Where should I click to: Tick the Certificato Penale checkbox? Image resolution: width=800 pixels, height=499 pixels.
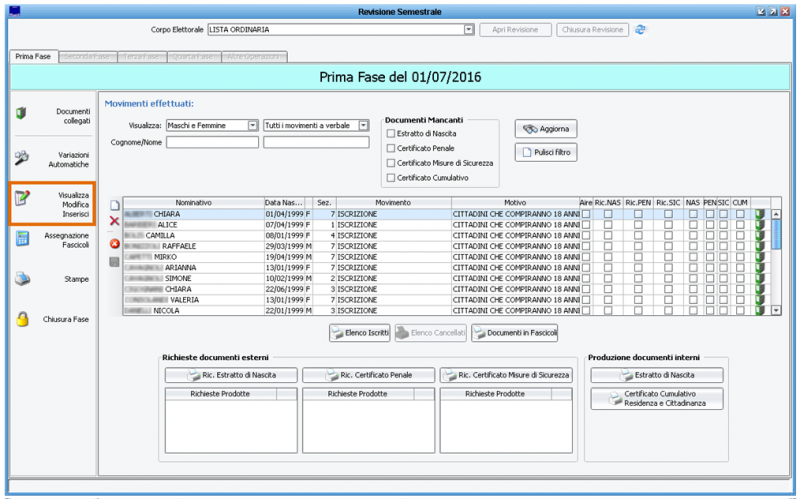[x=390, y=148]
